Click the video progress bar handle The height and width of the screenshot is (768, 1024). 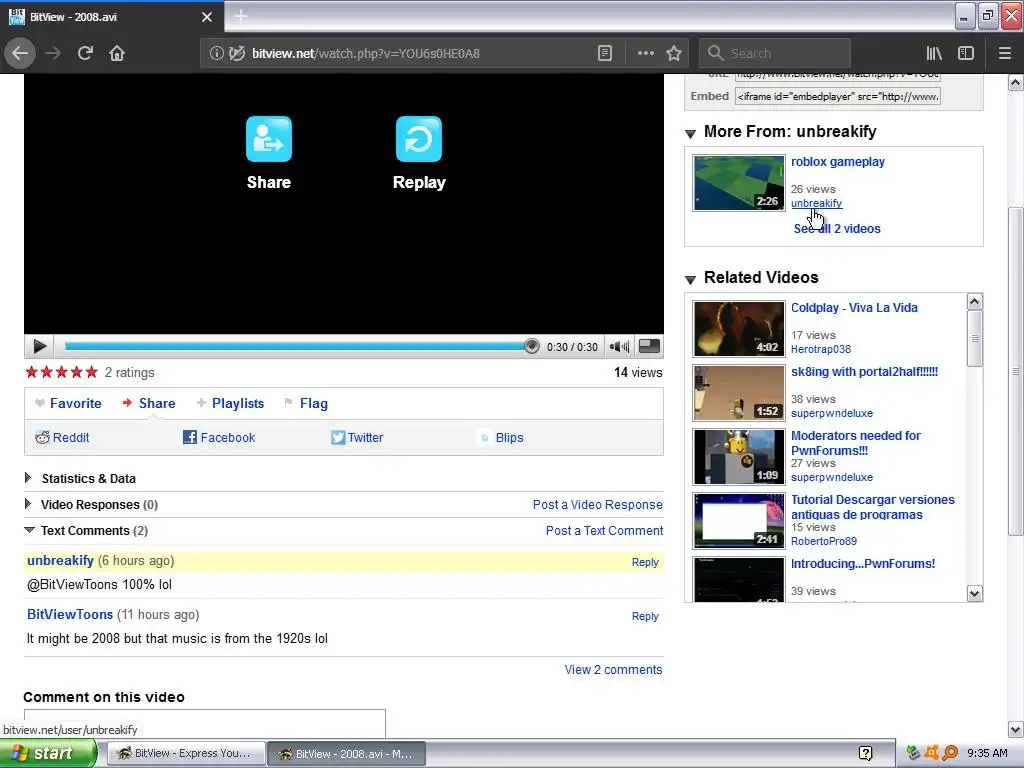(x=532, y=346)
